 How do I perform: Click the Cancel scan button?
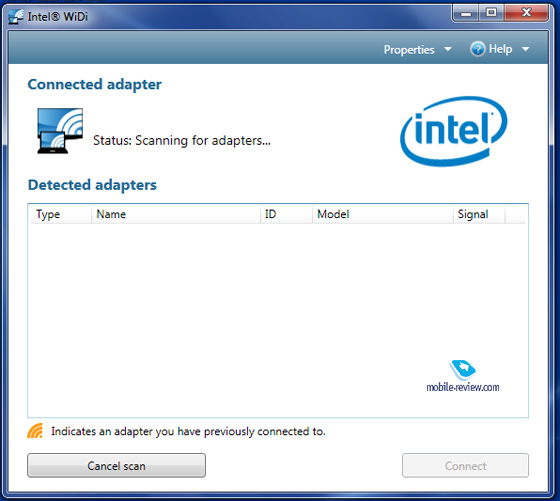coord(116,466)
